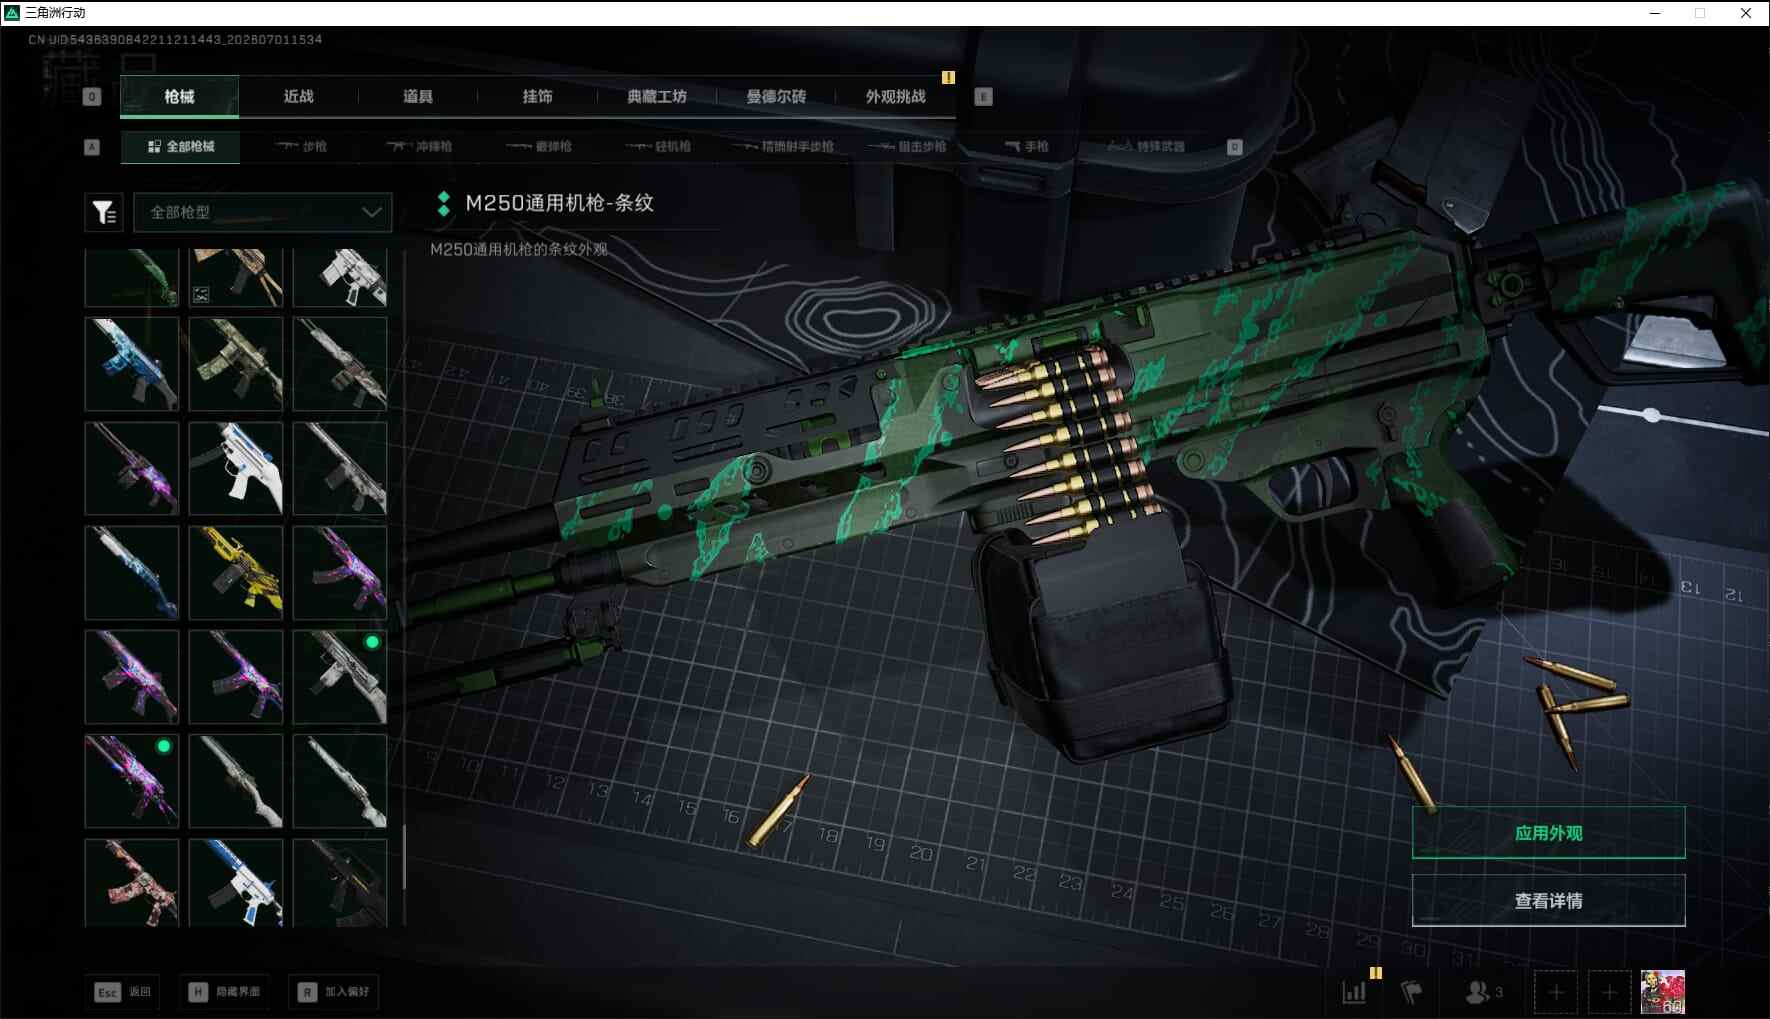Expand the 全部枪型 dropdown

263,212
